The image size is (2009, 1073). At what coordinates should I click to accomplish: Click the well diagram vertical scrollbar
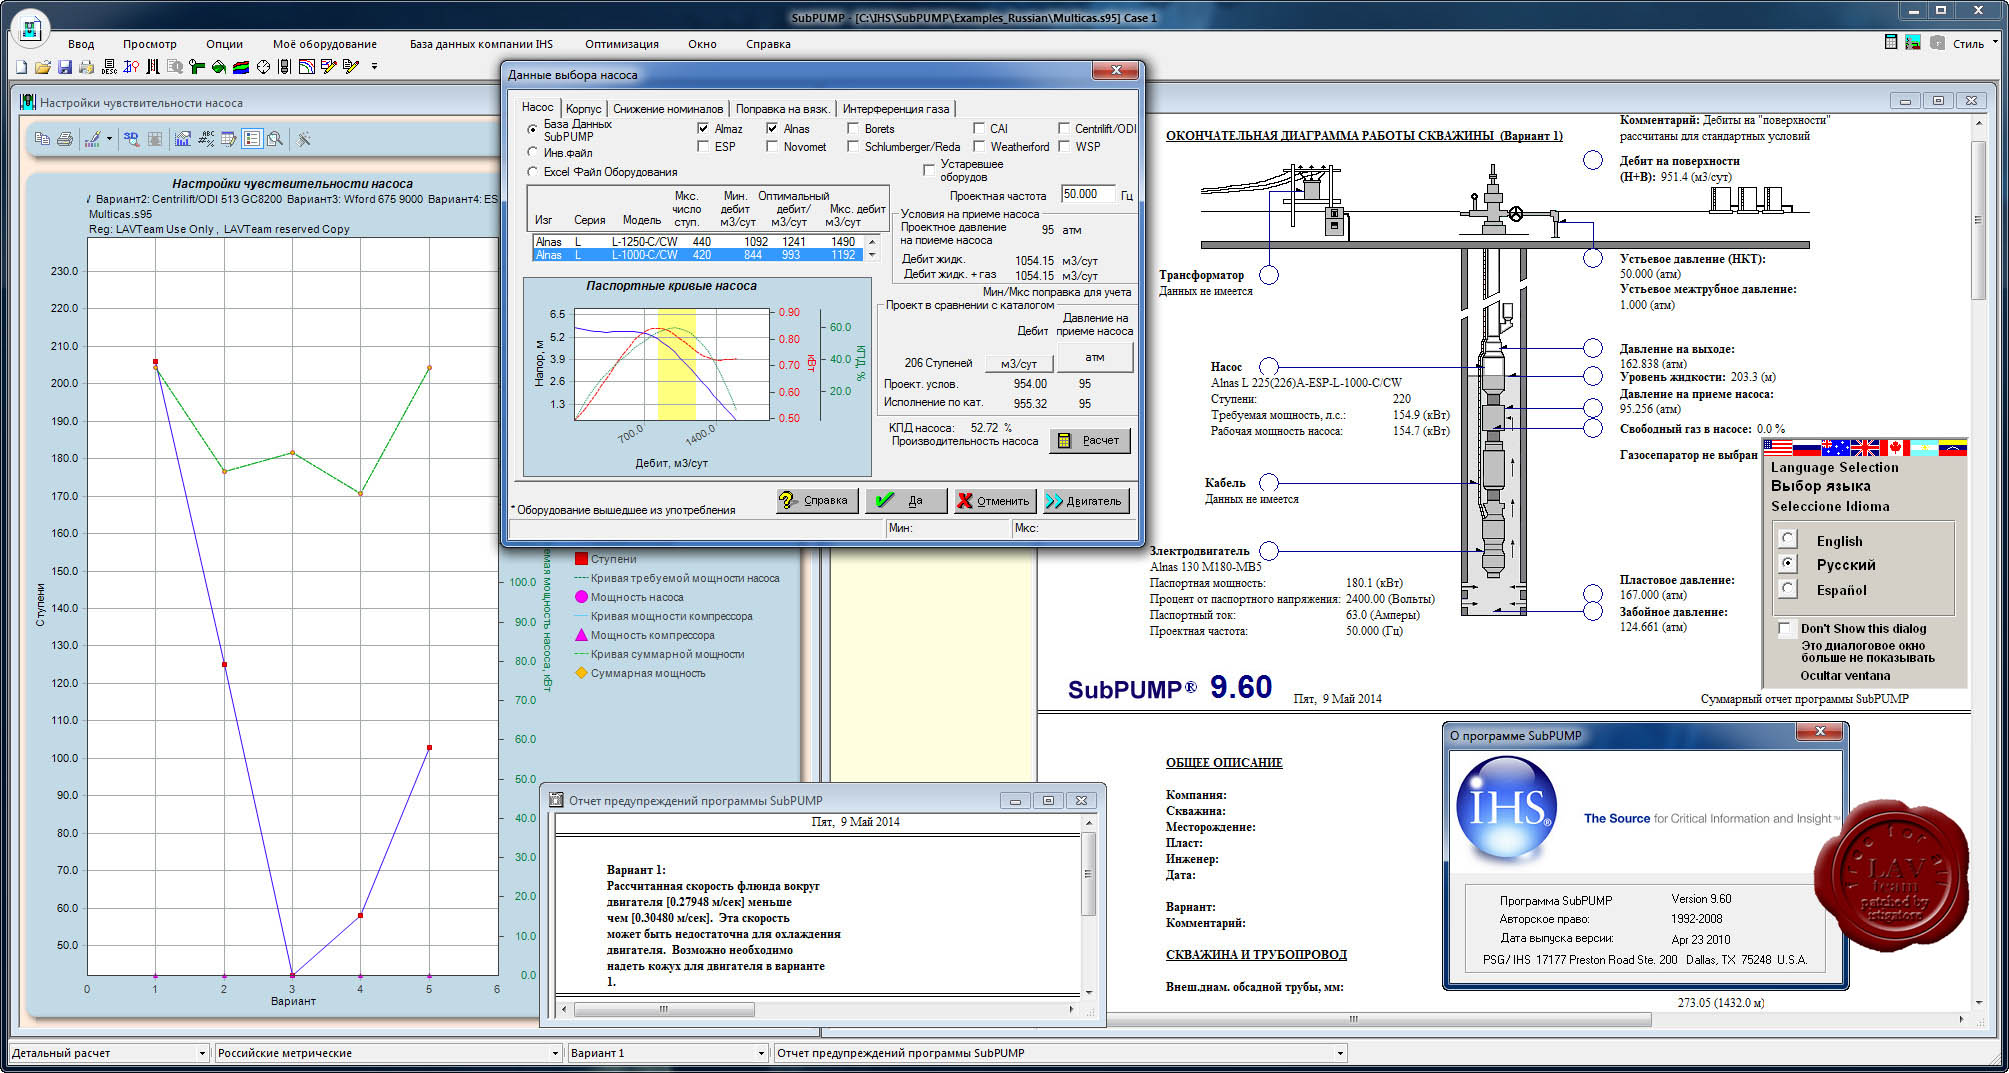point(1978,560)
